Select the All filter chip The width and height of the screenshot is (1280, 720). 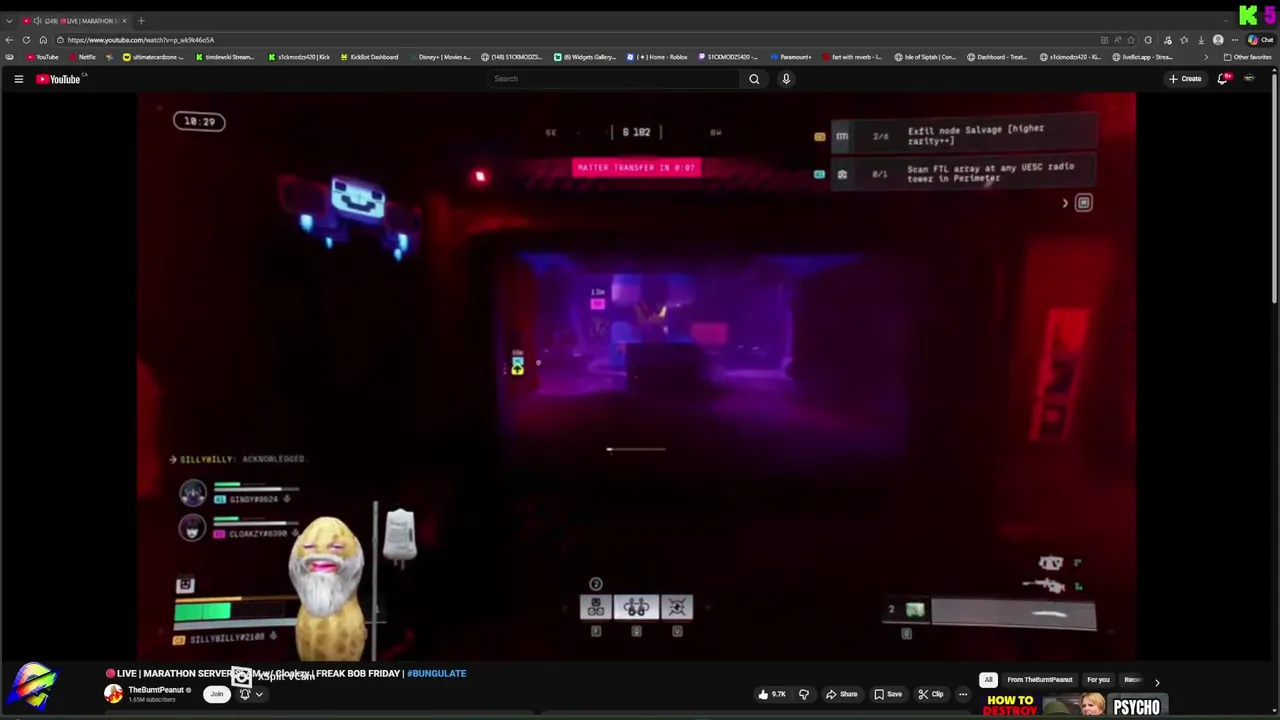(988, 680)
